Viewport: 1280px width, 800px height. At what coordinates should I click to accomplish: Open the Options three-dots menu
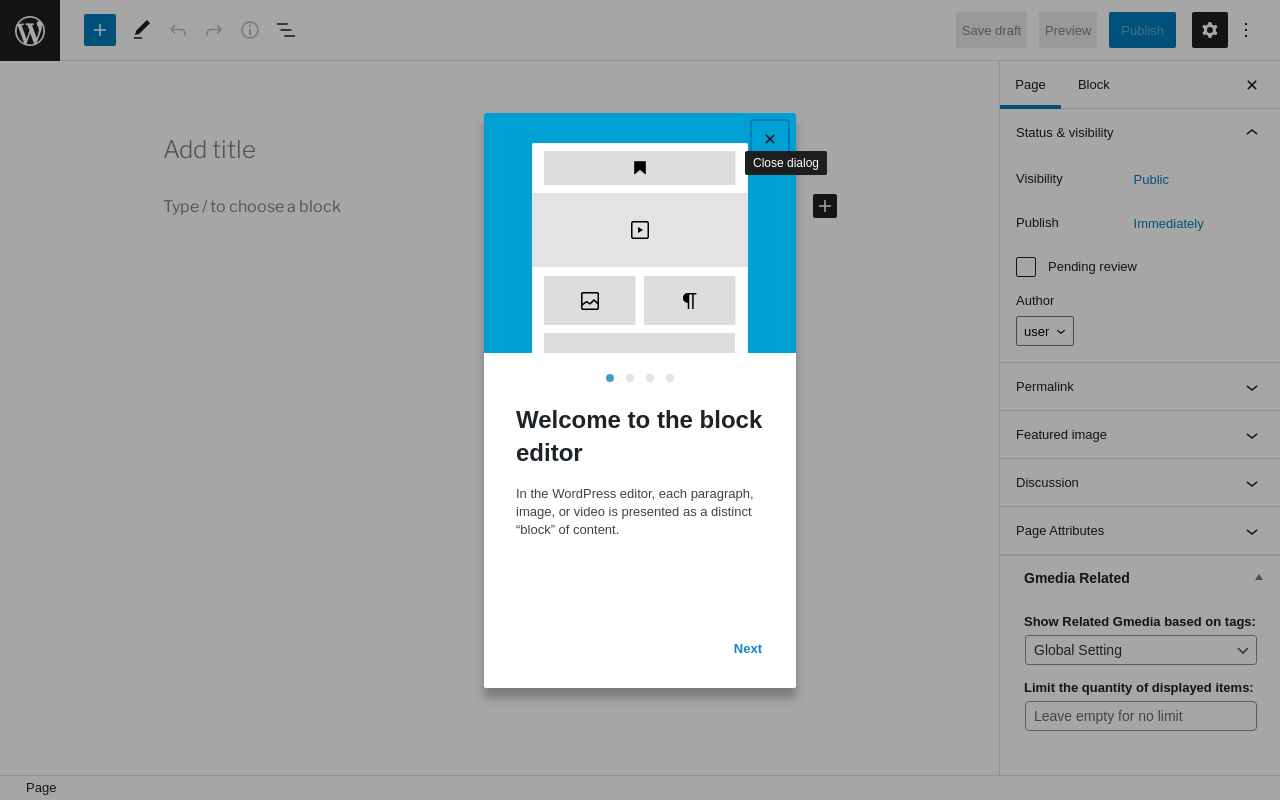coord(1246,30)
